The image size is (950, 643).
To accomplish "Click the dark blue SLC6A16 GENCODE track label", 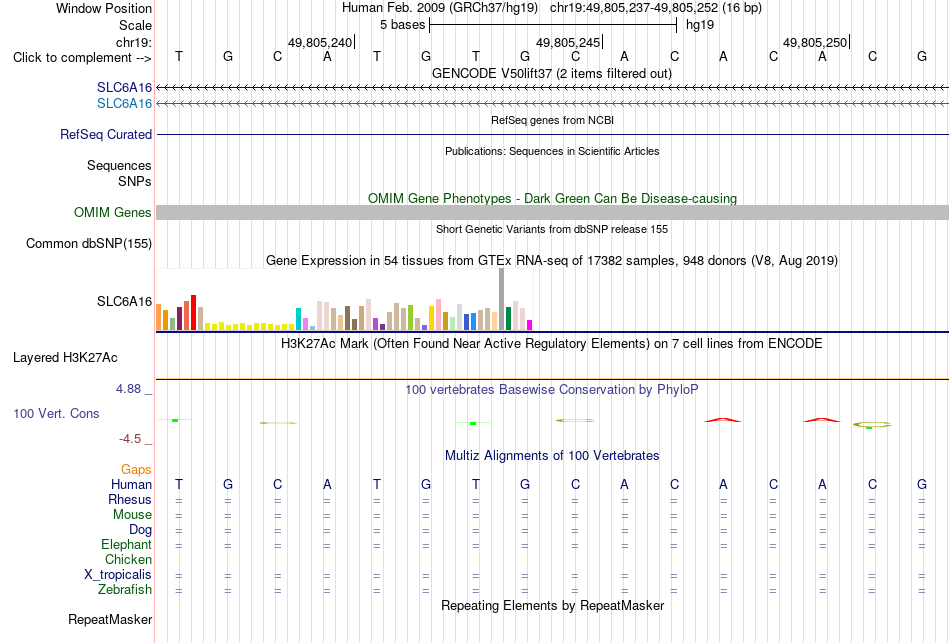I will click(124, 88).
